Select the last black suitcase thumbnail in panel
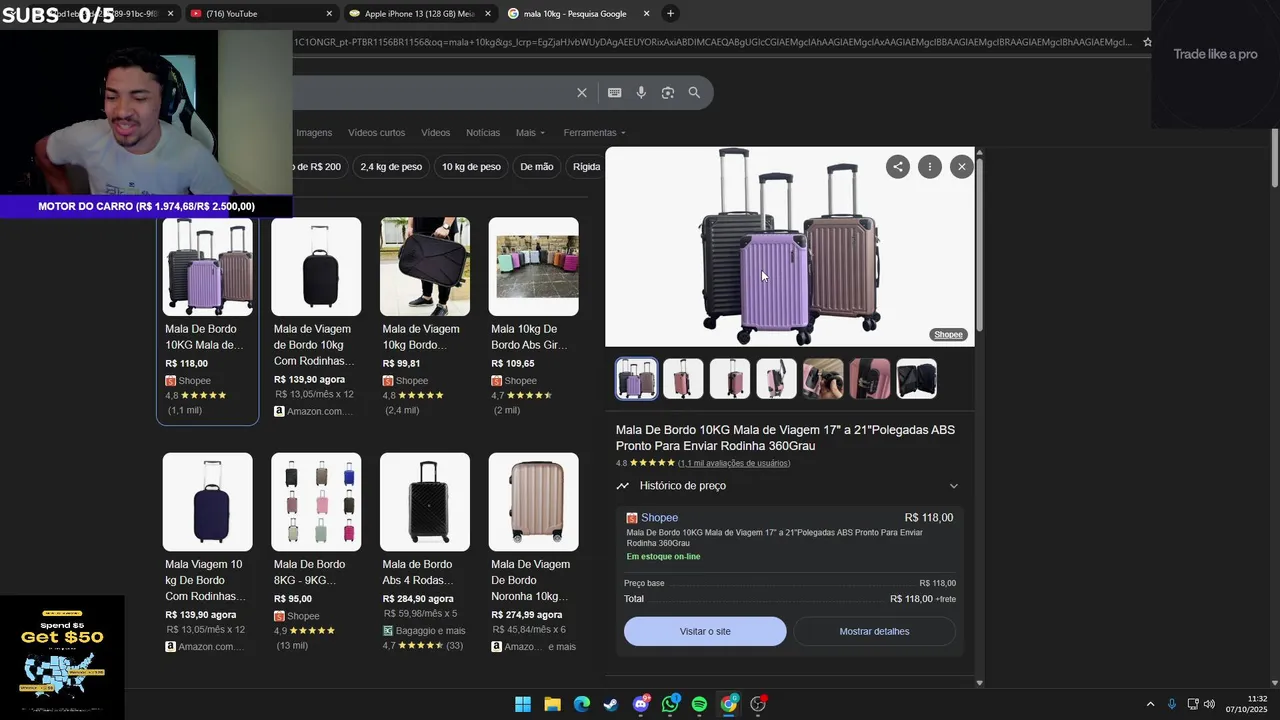Viewport: 1280px width, 720px height. pyautogui.click(x=916, y=379)
